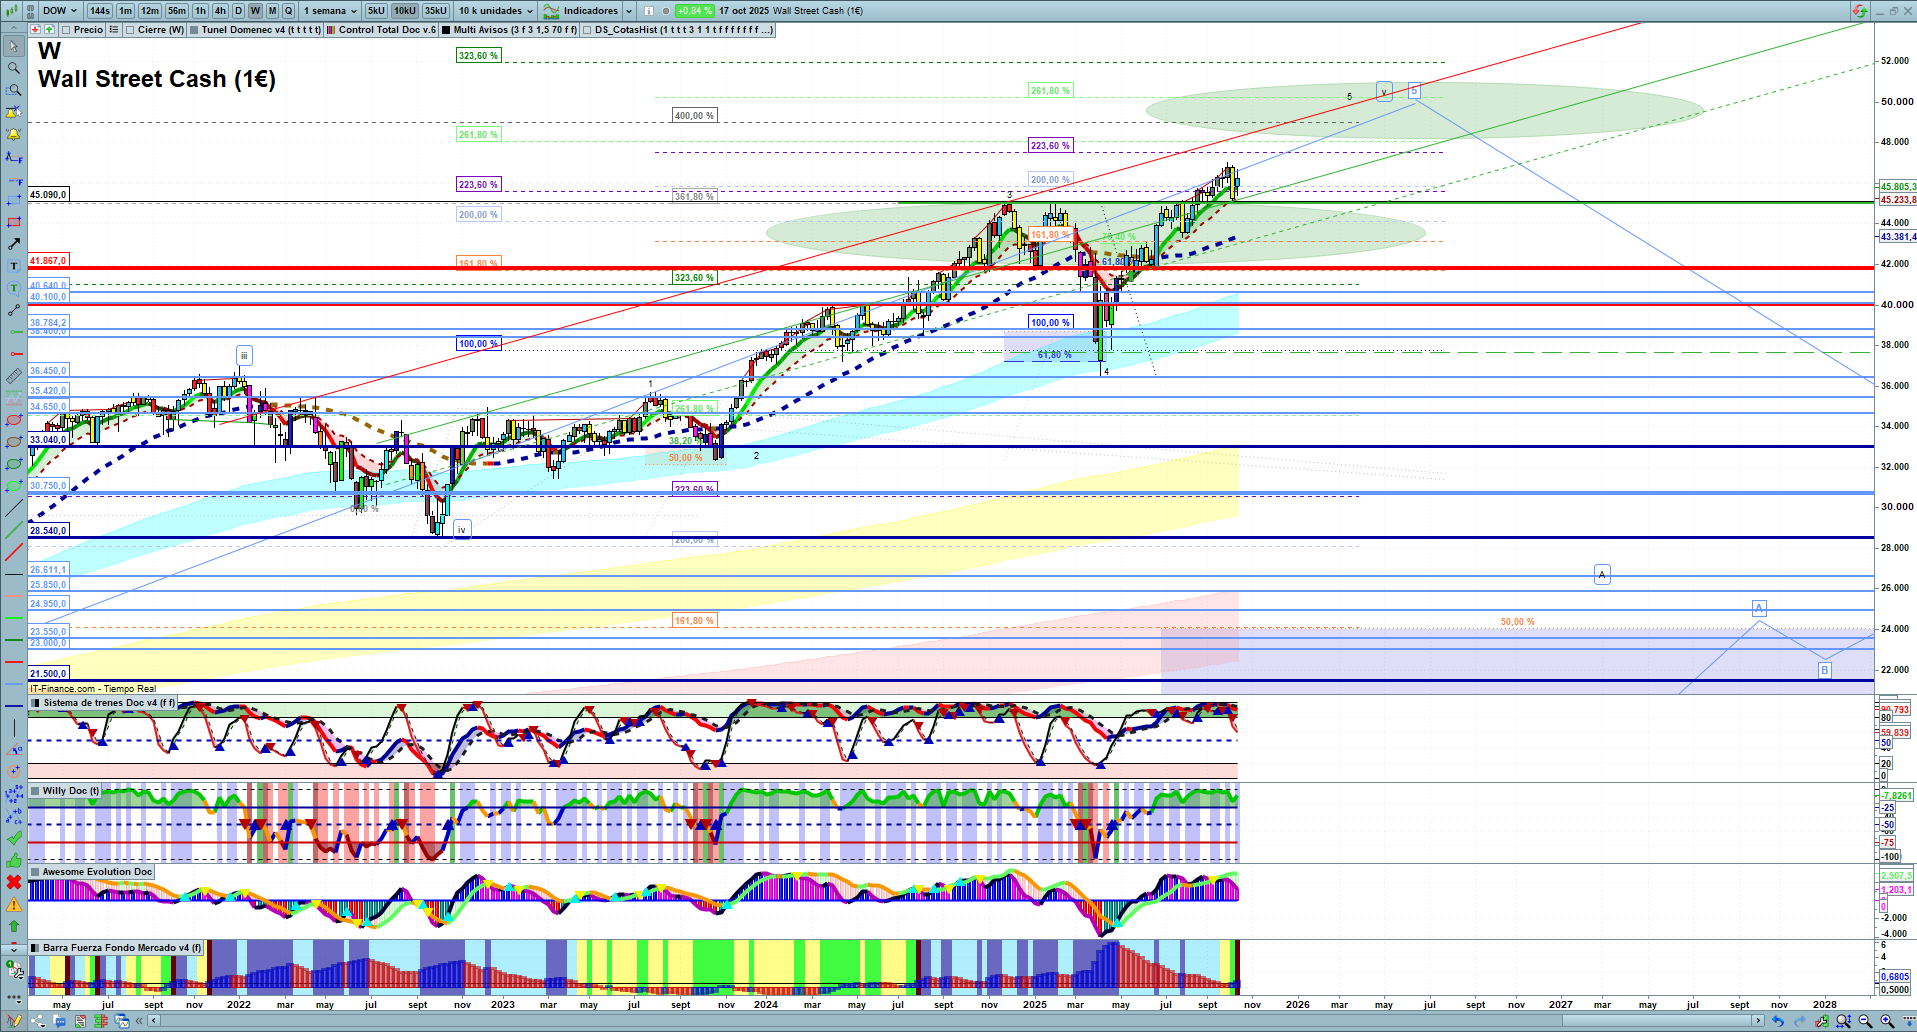The height and width of the screenshot is (1032, 1917).
Task: Open the DS_CotasHist indicator label
Action: 683,30
